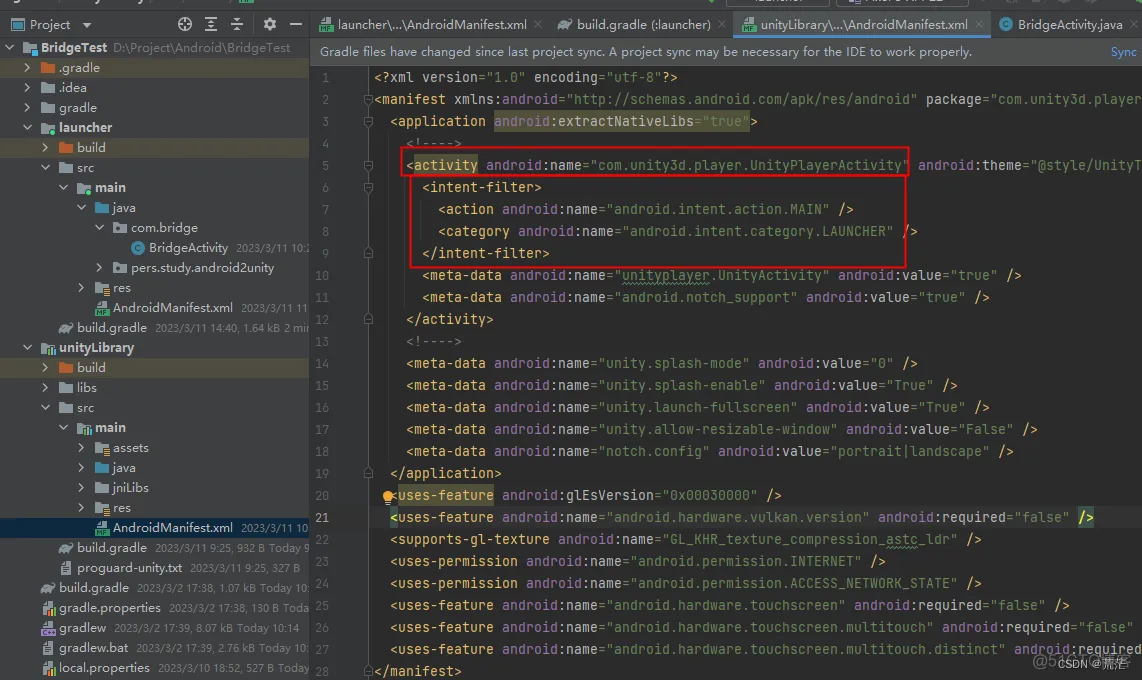The width and height of the screenshot is (1142, 680).
Task: Fold the application tag on line 3
Action: click(x=369, y=122)
